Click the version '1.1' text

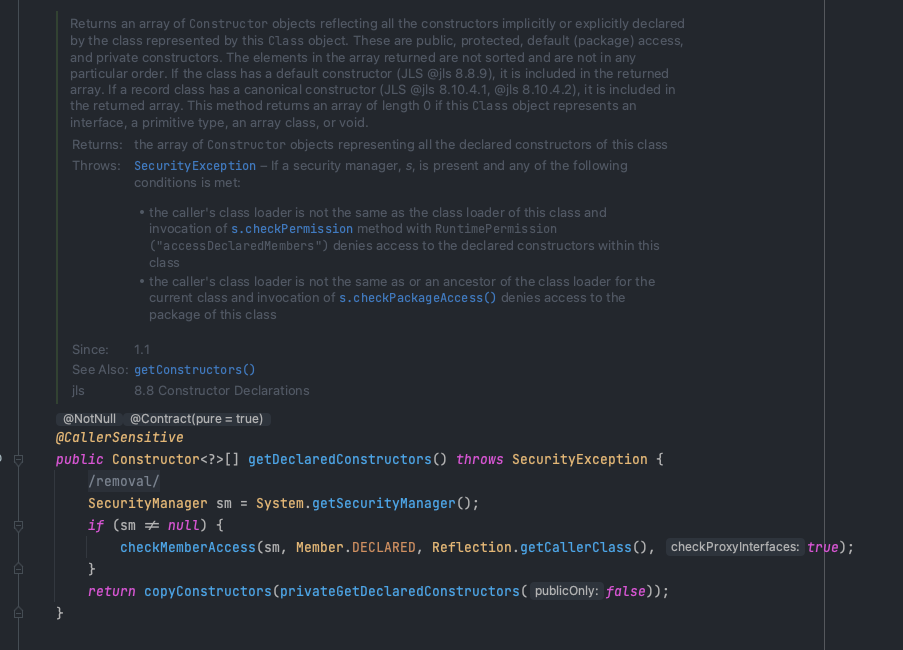(142, 349)
